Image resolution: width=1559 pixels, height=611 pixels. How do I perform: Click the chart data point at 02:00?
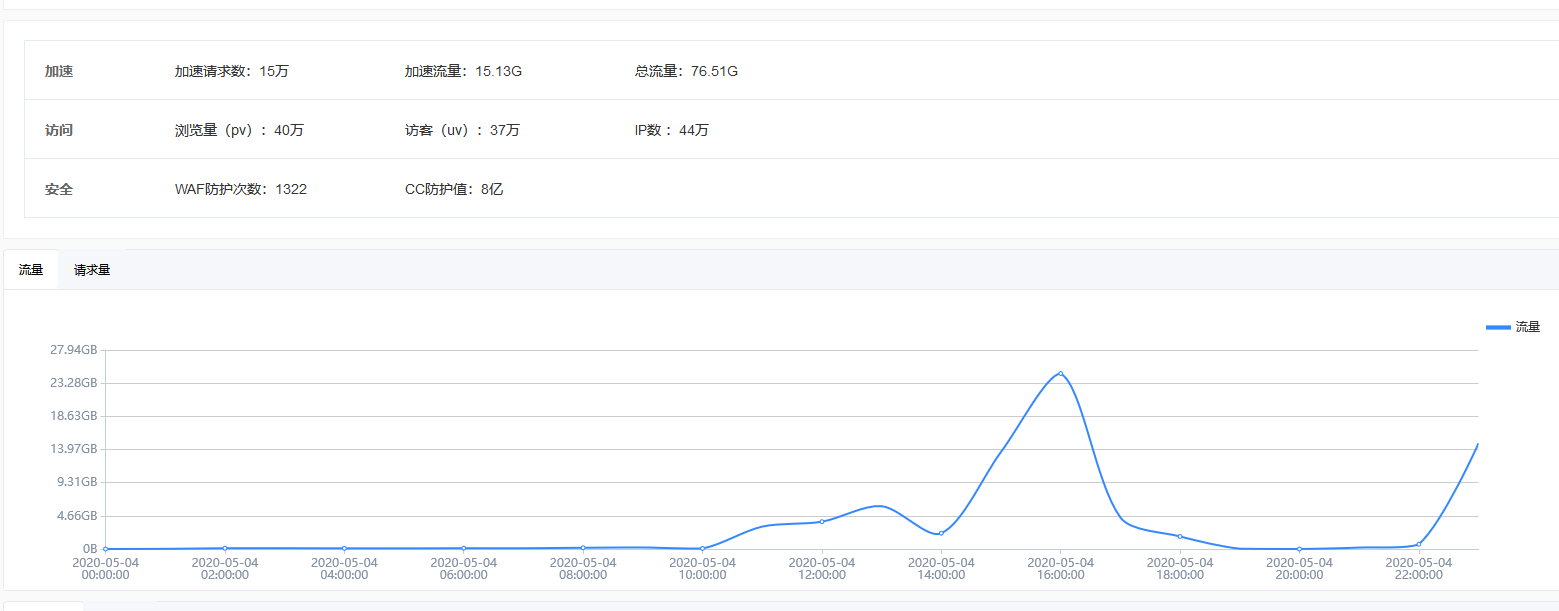(225, 548)
